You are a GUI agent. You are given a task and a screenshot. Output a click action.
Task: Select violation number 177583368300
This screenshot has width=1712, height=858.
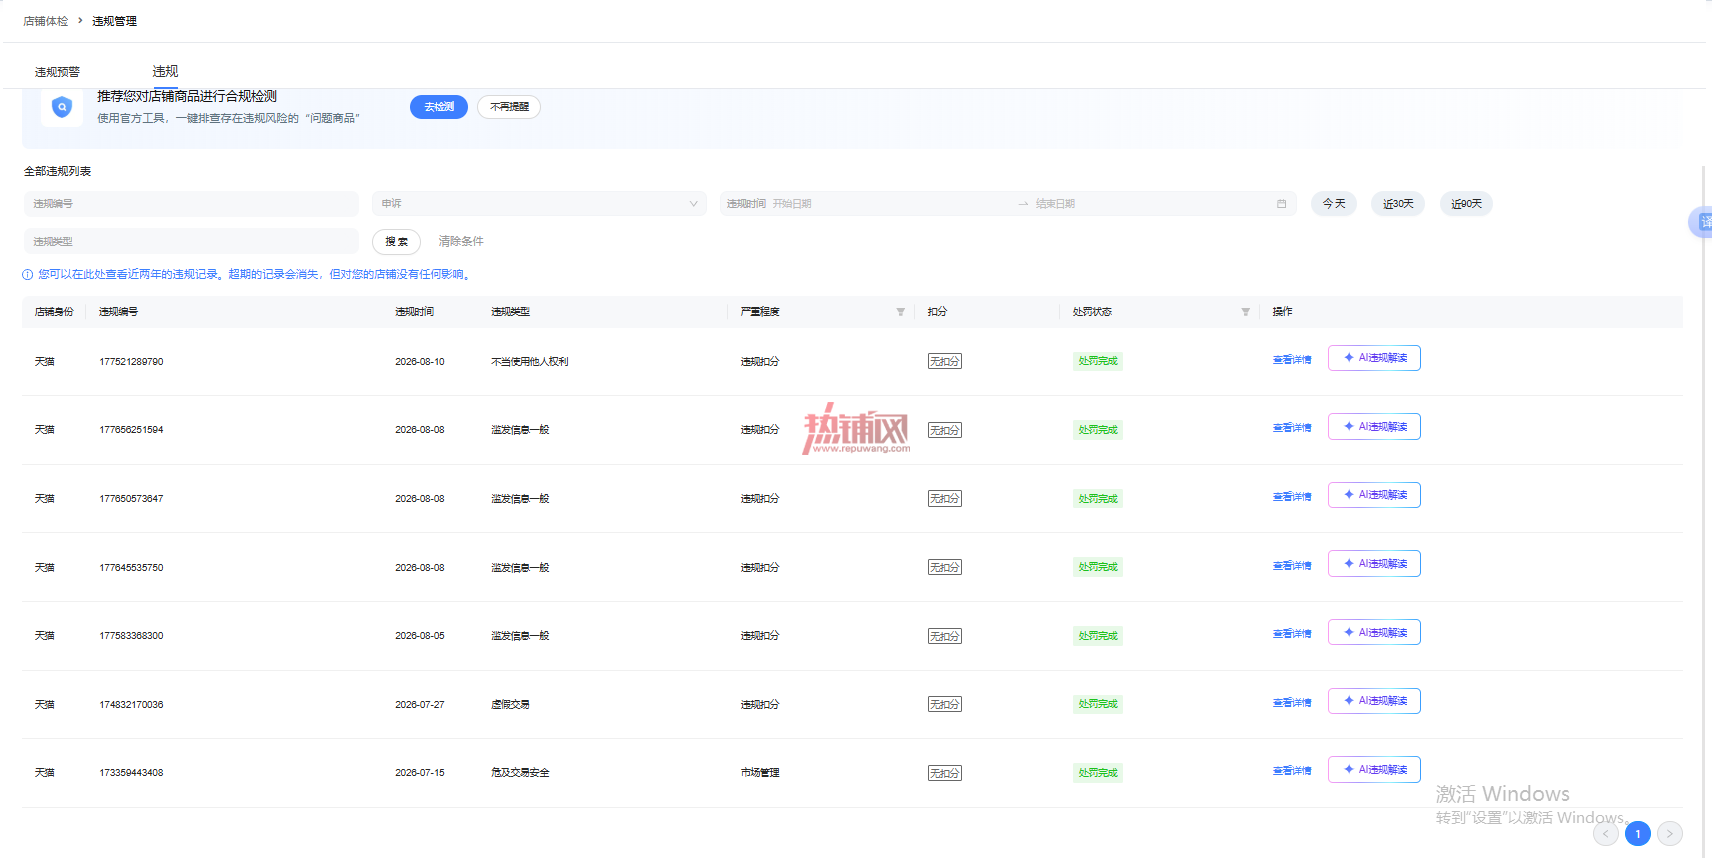click(131, 636)
